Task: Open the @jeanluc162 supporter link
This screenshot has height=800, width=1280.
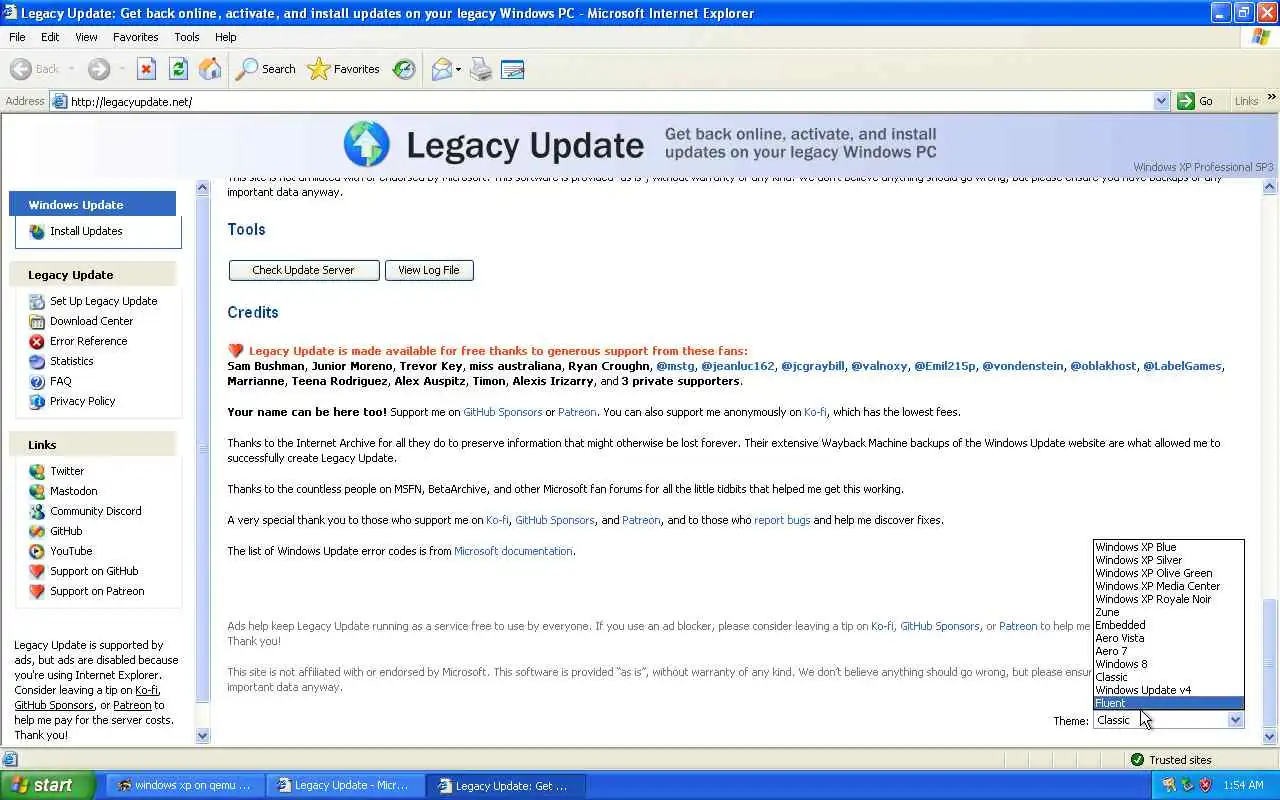Action: (738, 366)
